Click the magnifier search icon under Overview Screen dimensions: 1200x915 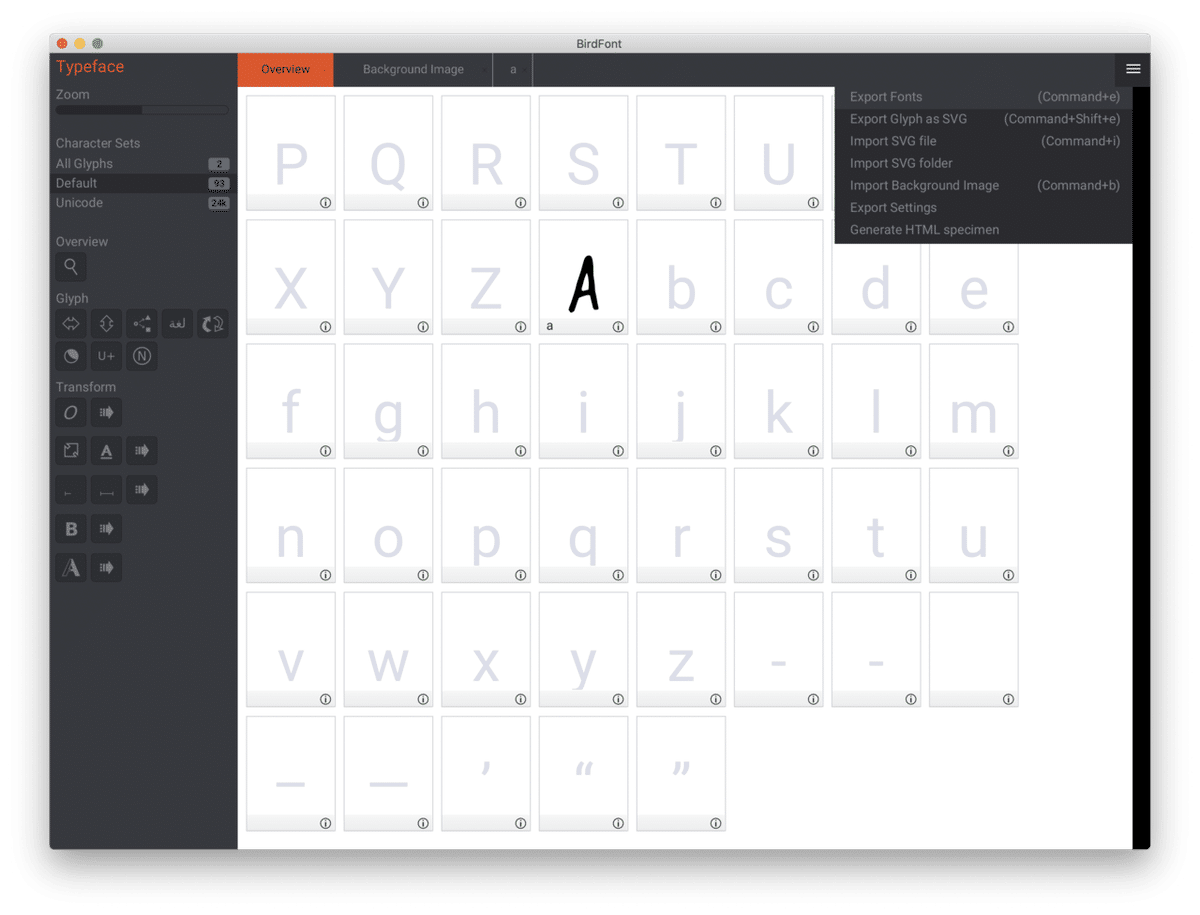pyautogui.click(x=71, y=267)
